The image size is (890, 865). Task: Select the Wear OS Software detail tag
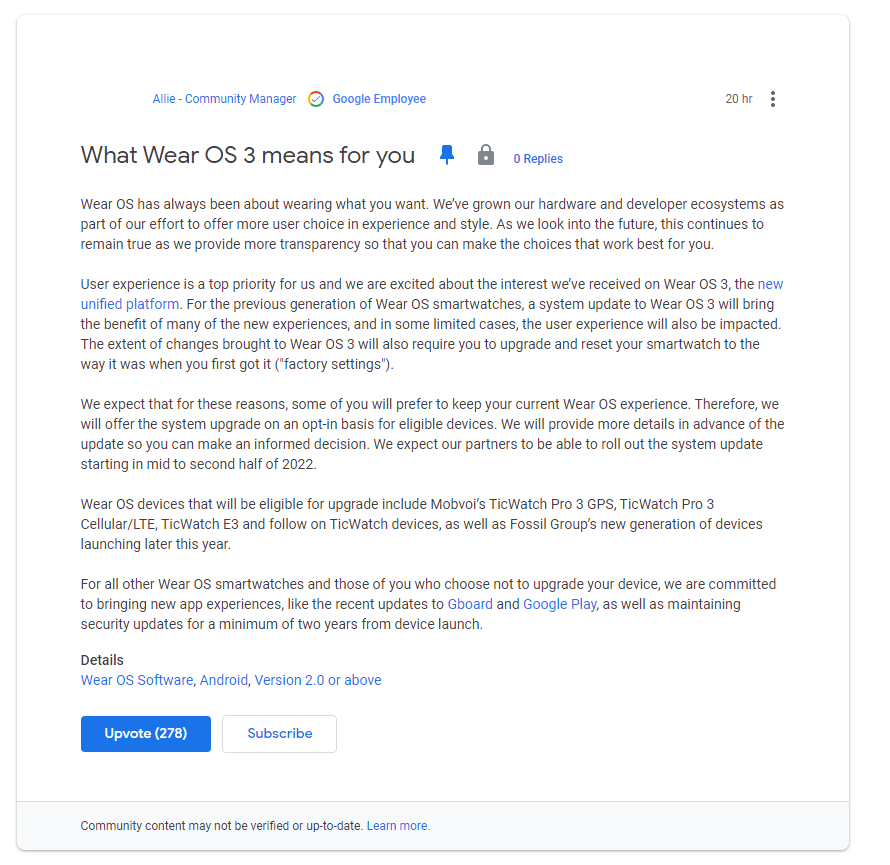click(137, 680)
